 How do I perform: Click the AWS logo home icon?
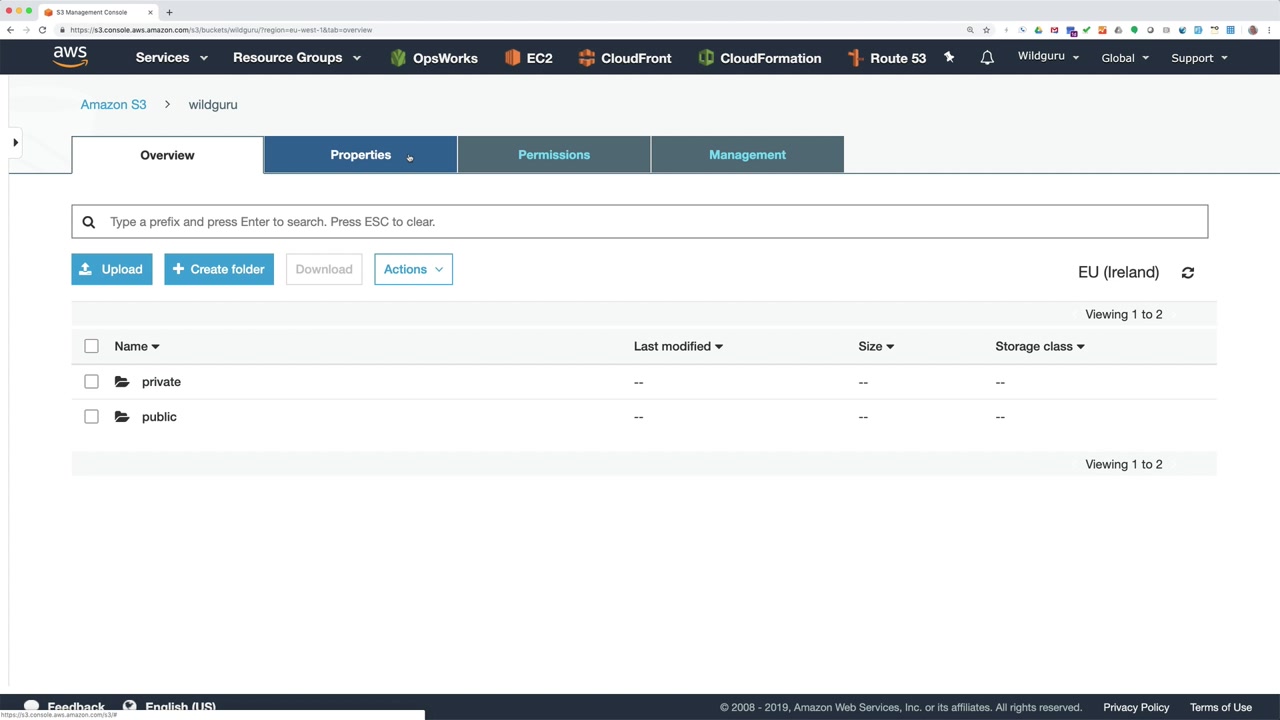tap(70, 57)
